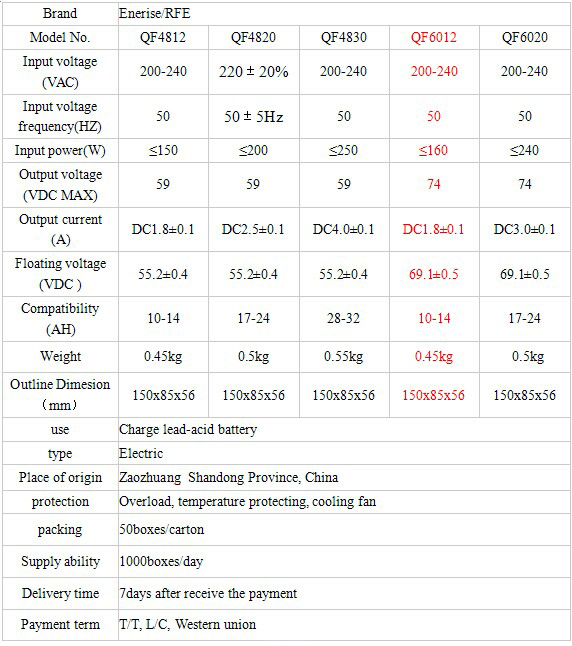
Task: Select the DC4.0±0.1 output current cell
Action: pyautogui.click(x=343, y=229)
